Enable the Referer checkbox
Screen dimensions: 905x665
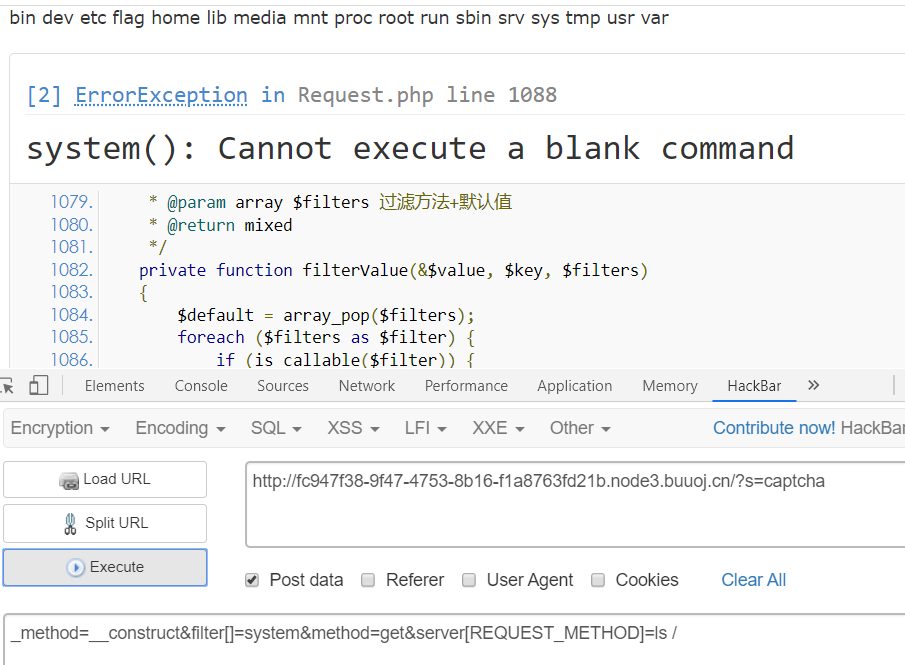(x=368, y=580)
